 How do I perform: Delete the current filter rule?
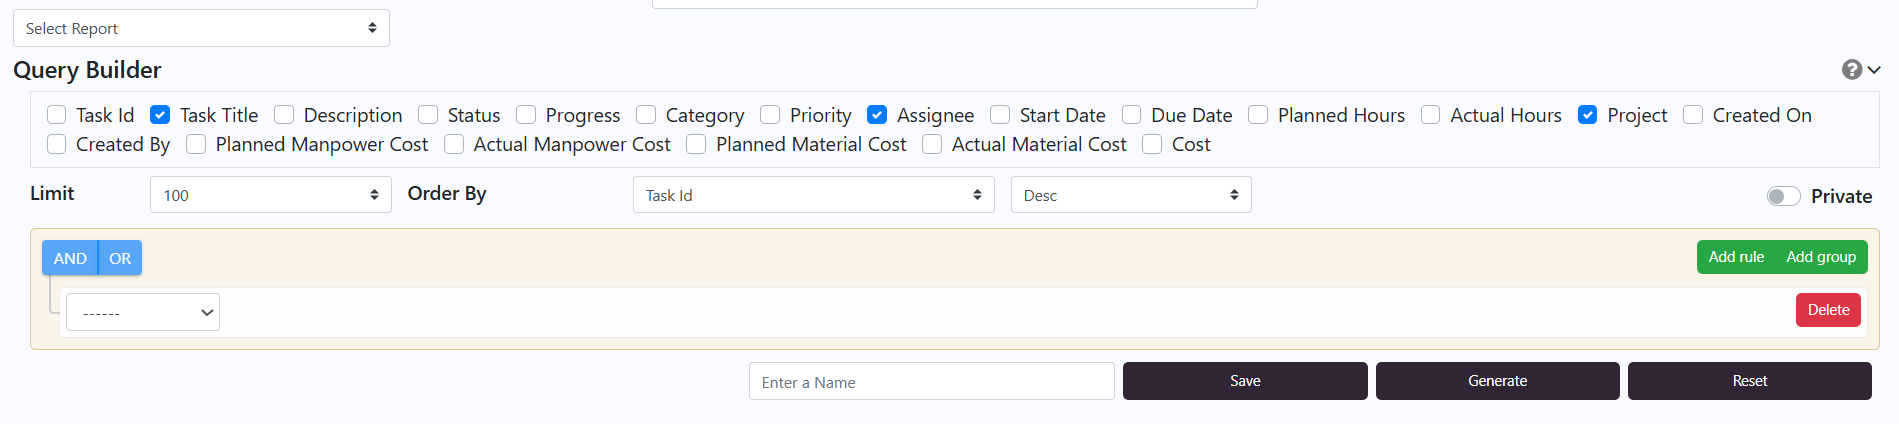(1828, 310)
